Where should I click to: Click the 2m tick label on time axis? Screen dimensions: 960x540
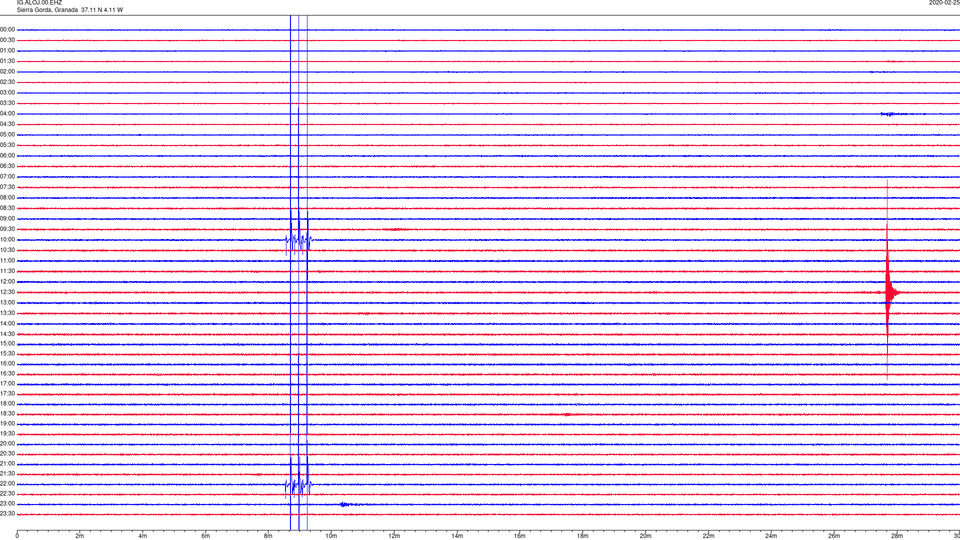pyautogui.click(x=80, y=536)
